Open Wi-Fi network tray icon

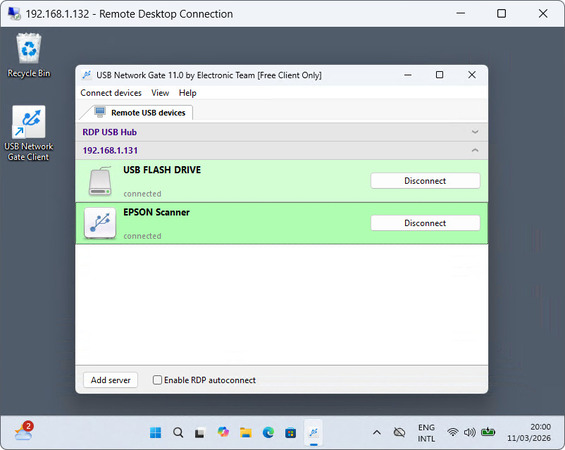click(453, 432)
